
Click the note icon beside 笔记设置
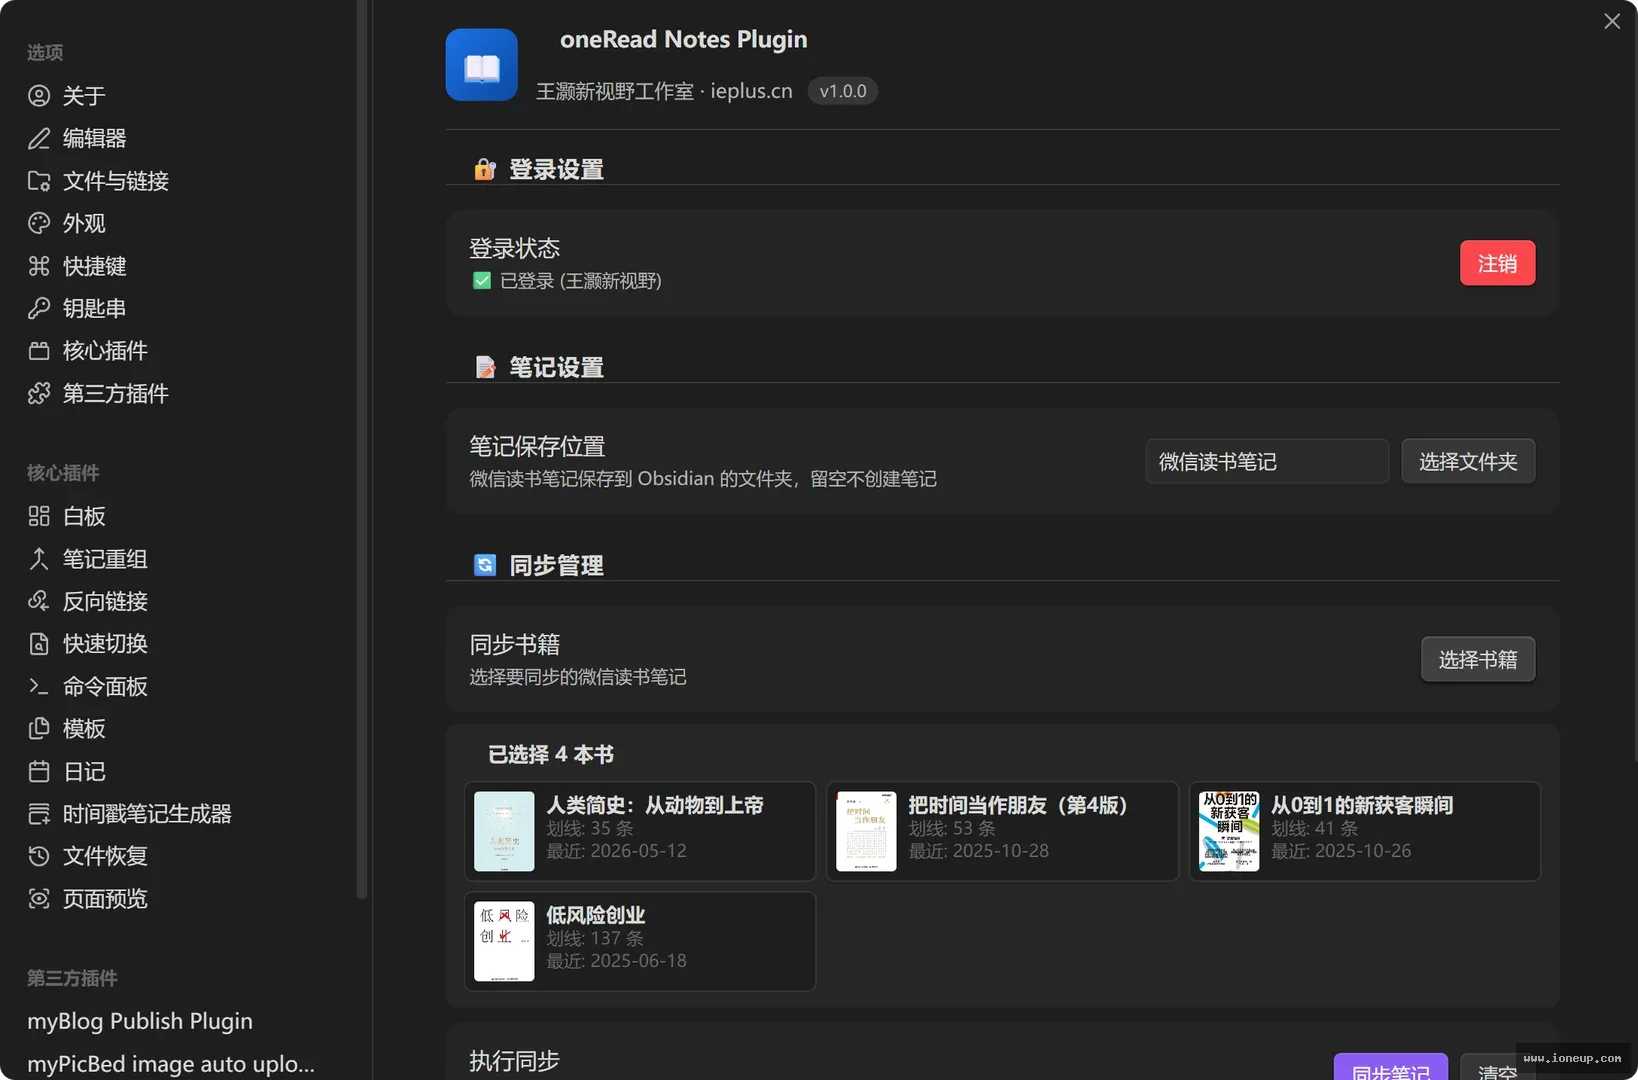point(485,367)
